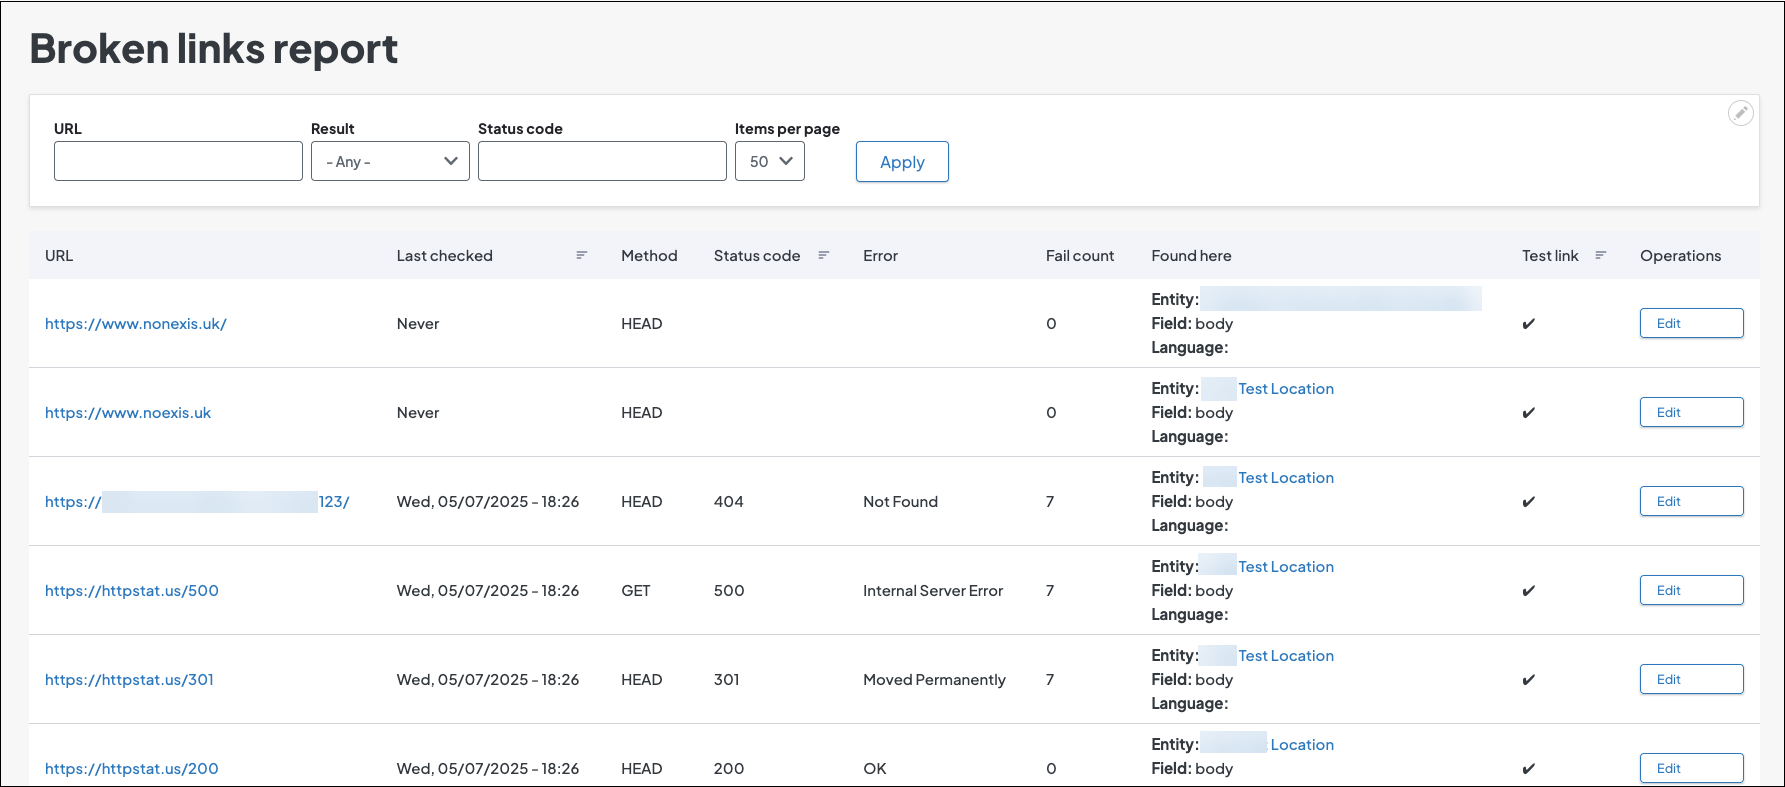The width and height of the screenshot is (1785, 787).
Task: Open https://httpstat.us/500 link
Action: pyautogui.click(x=132, y=591)
